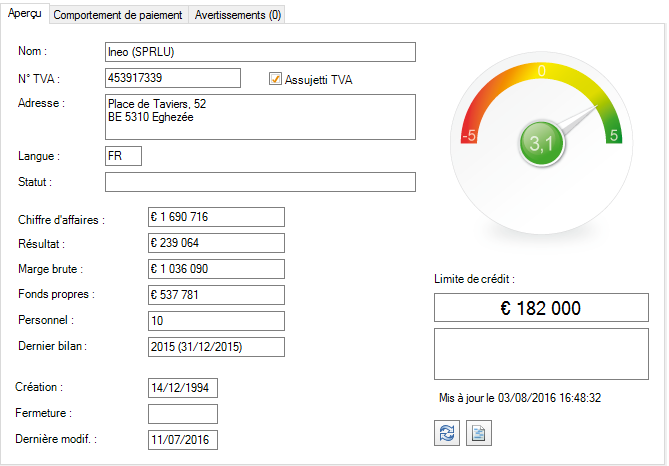This screenshot has width=669, height=466.
Task: Click the empty Fermeture date field
Action: tap(182, 414)
